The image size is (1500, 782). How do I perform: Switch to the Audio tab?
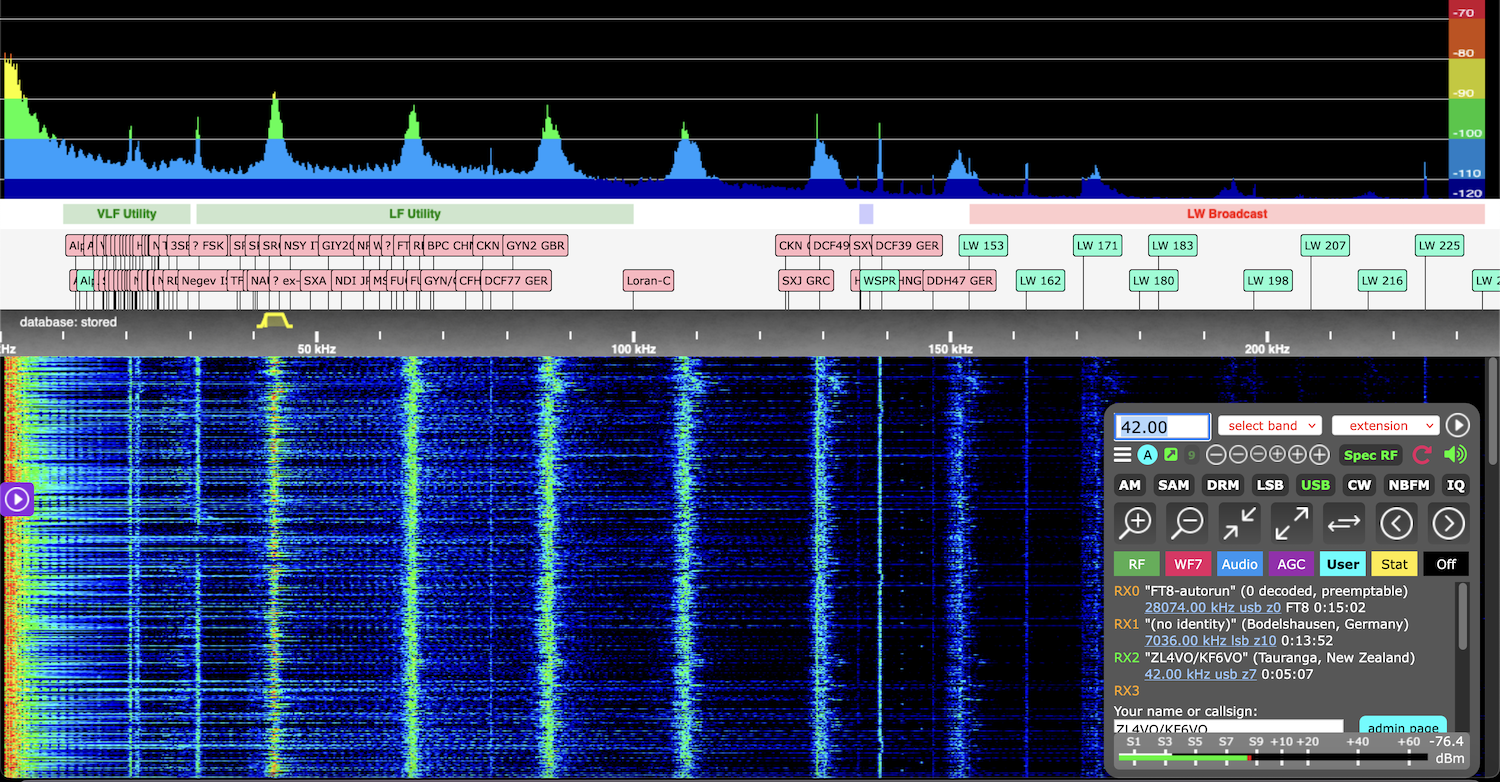tap(1240, 564)
